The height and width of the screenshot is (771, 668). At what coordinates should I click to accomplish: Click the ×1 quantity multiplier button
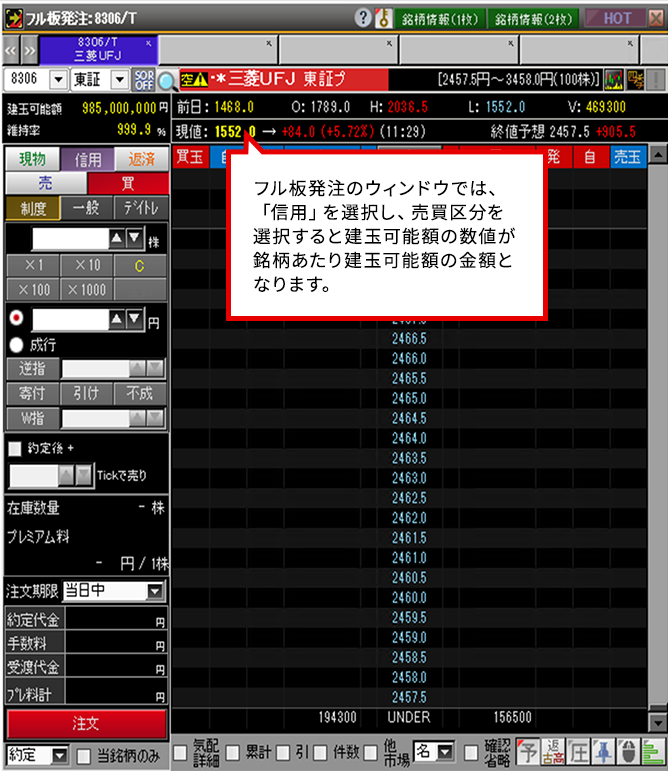[33, 266]
